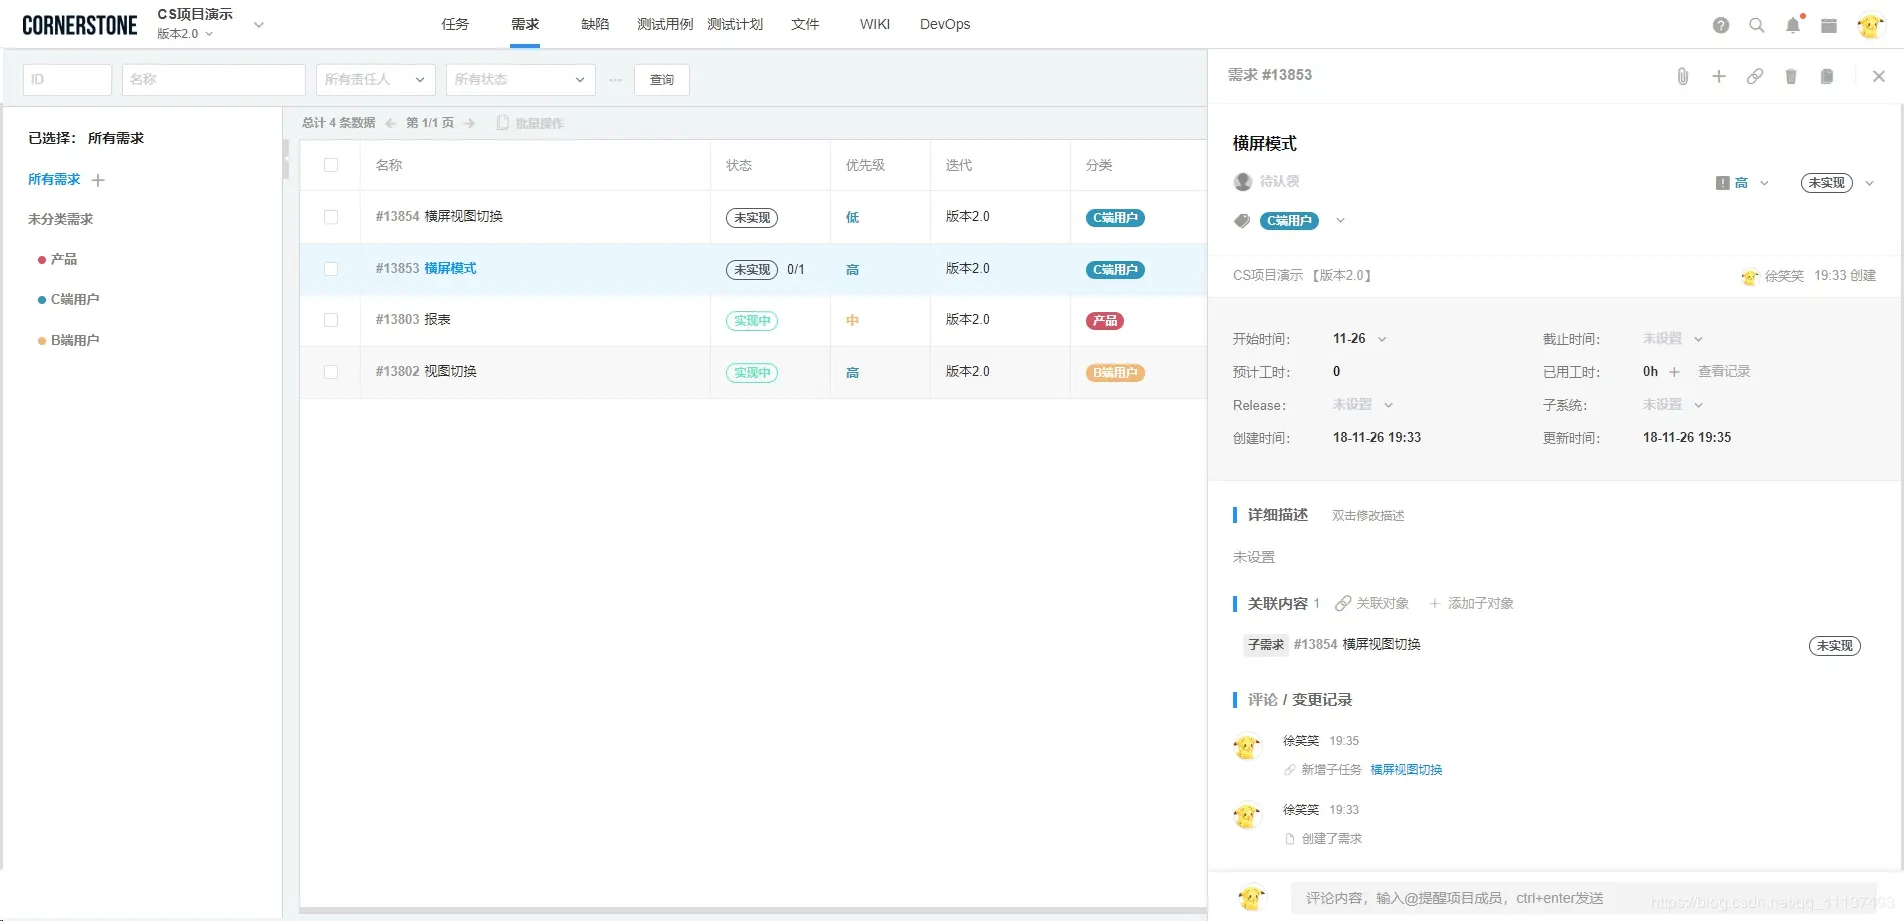Image resolution: width=1904 pixels, height=921 pixels.
Task: Toggle the select-all checkbox in table header
Action: tap(331, 165)
